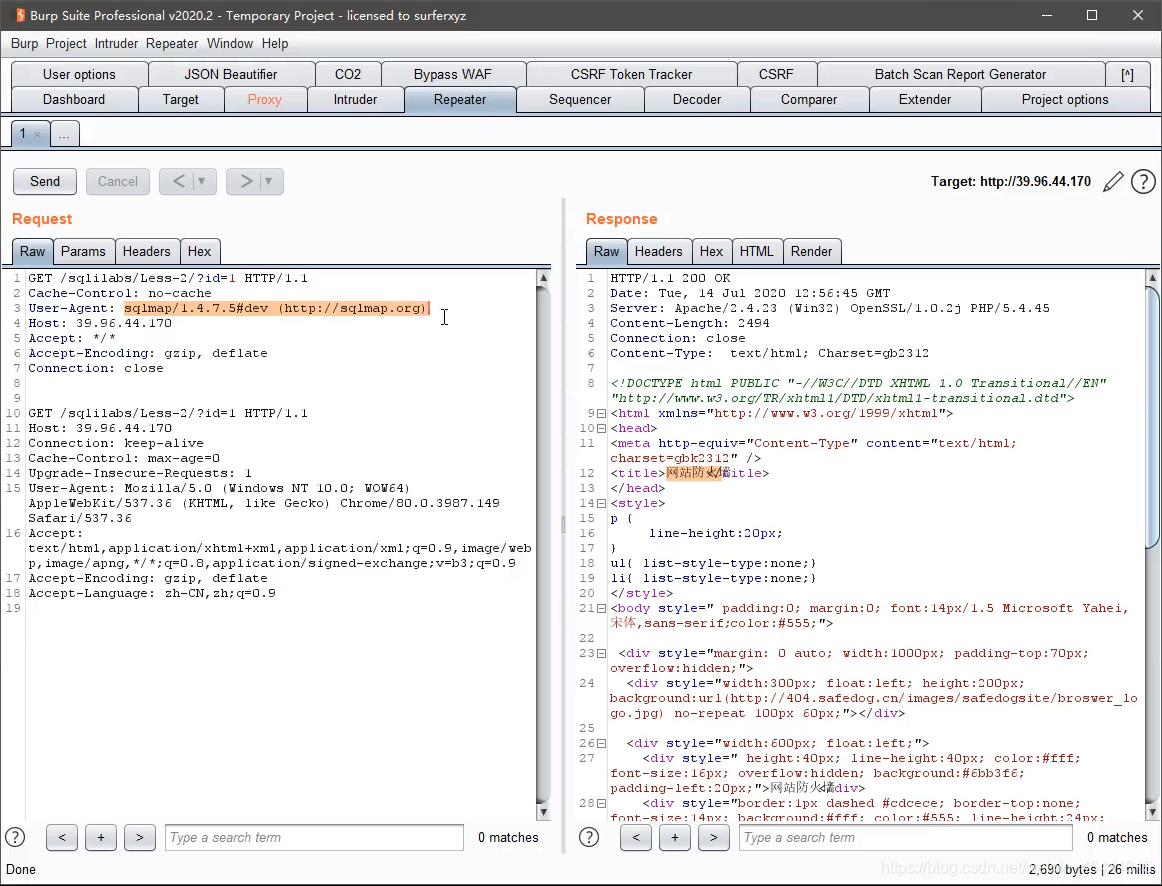The width and height of the screenshot is (1162, 886).
Task: Click the Cancel button
Action: tap(118, 181)
